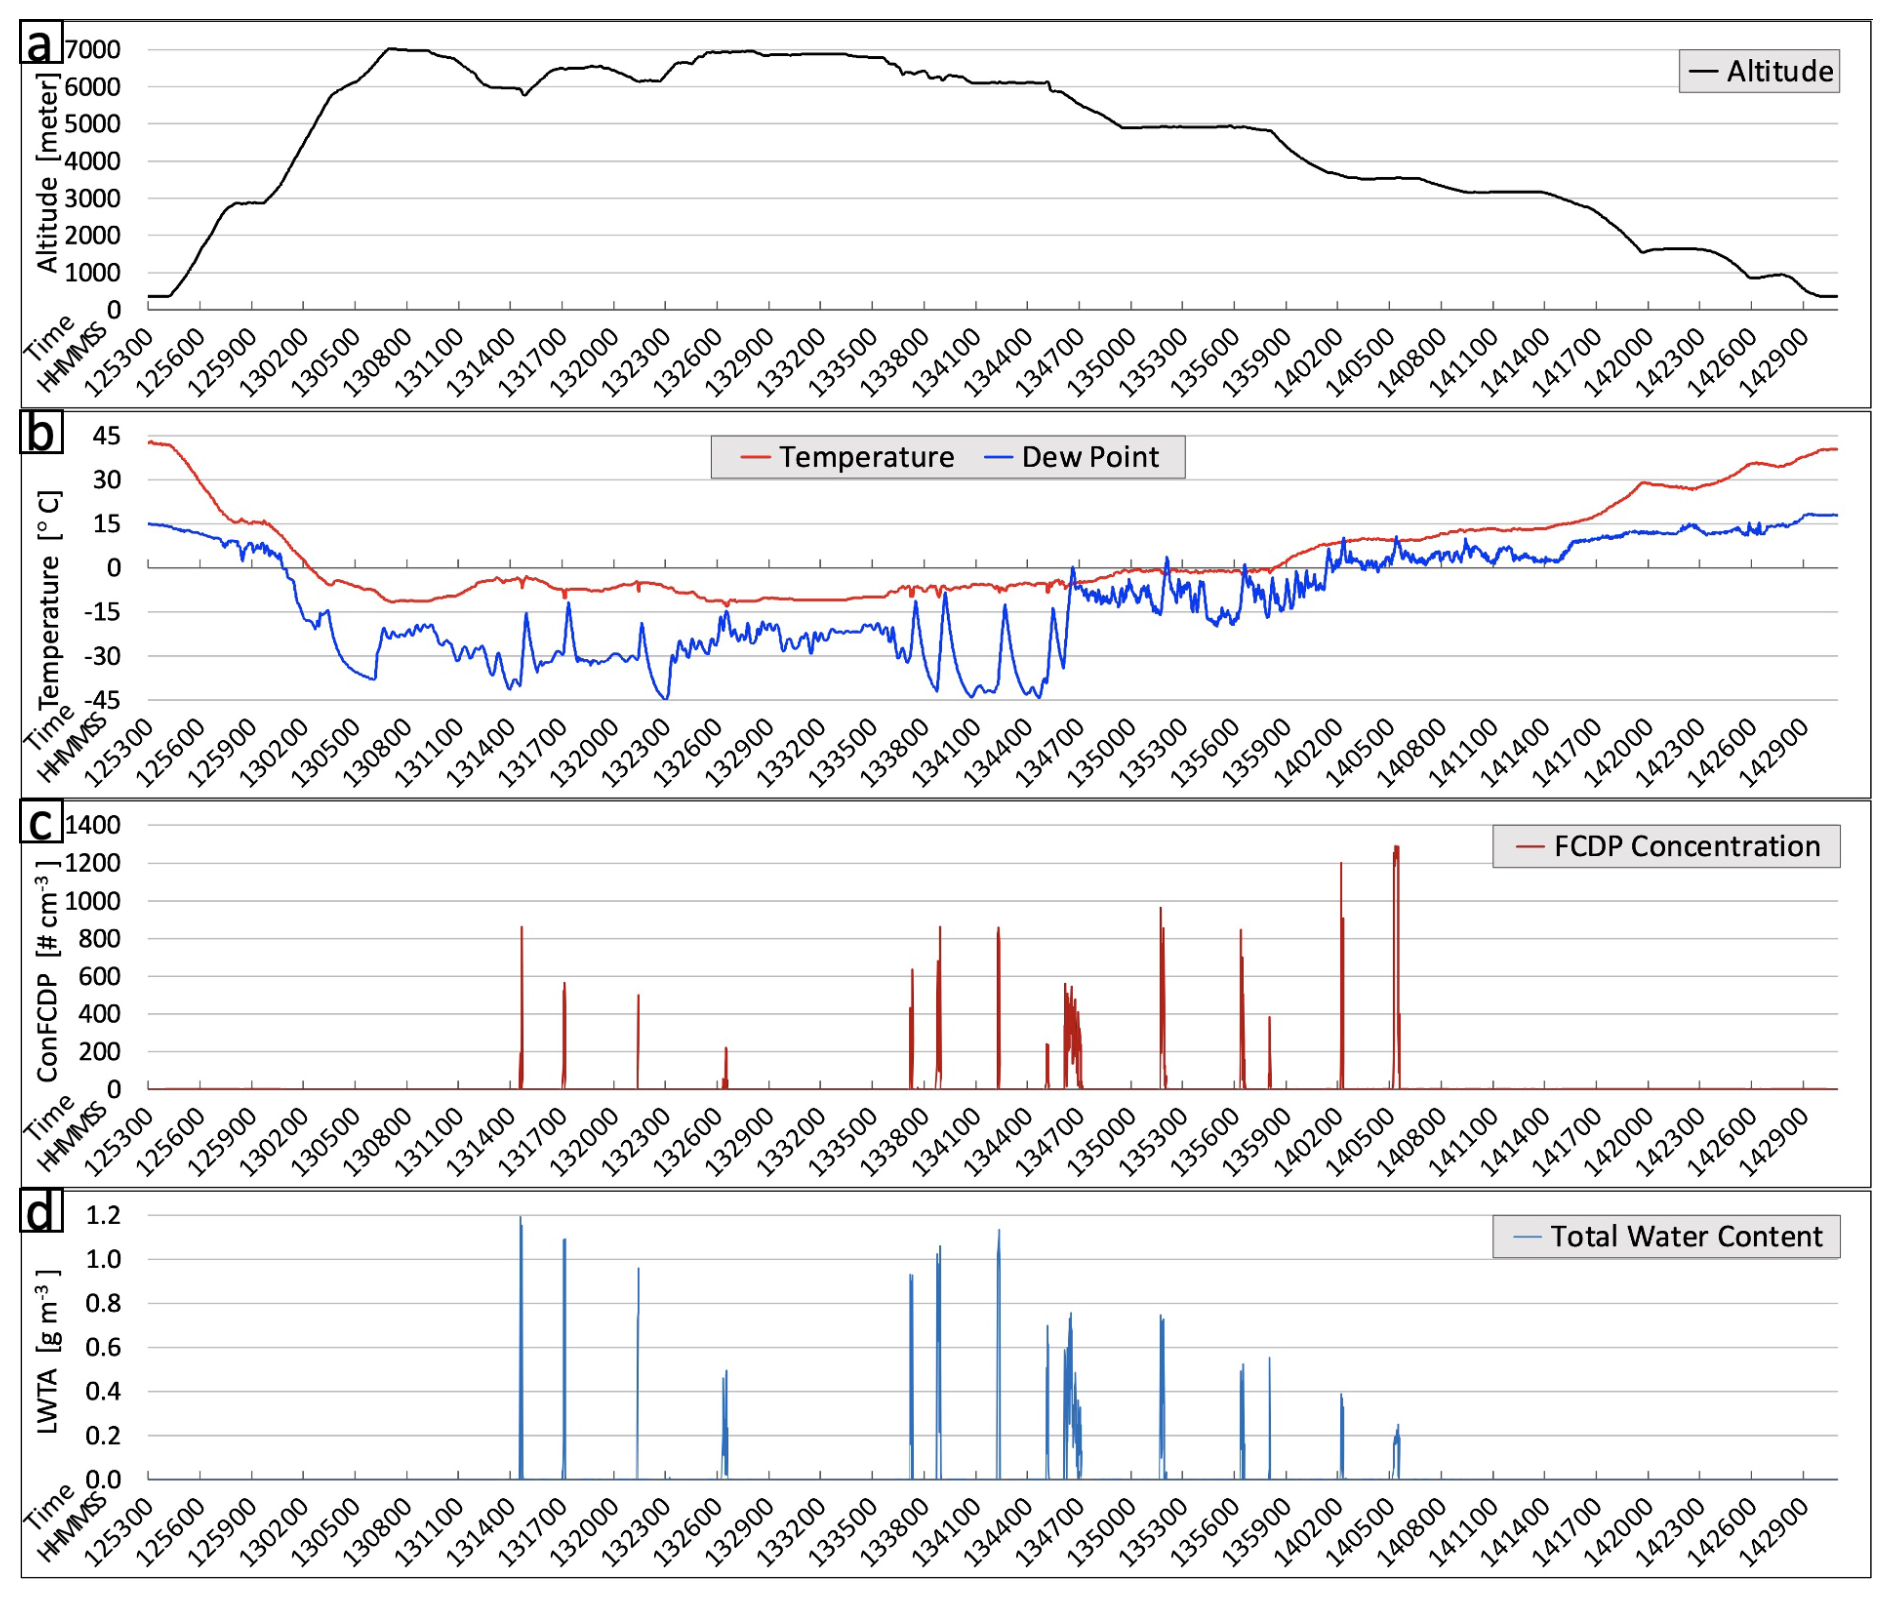Click the red line swatch beside Temperature

[755, 458]
